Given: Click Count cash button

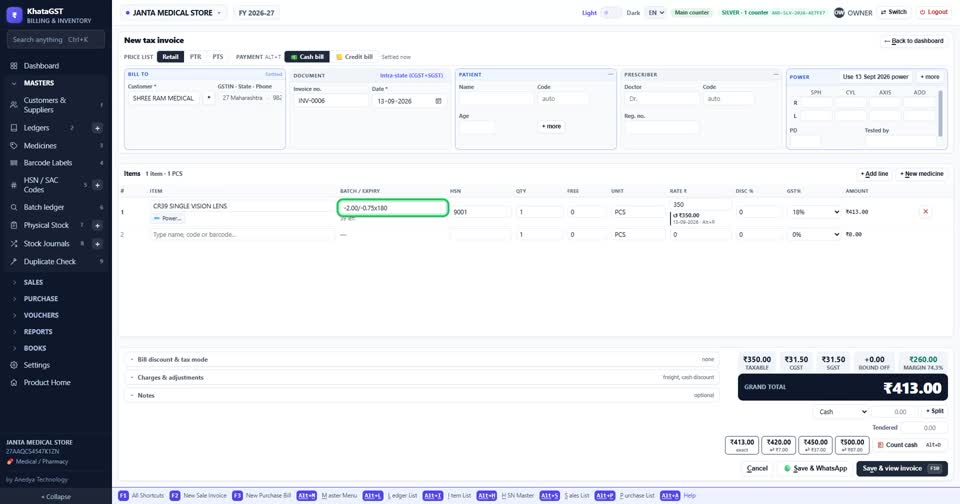Looking at the screenshot, I should 909,445.
